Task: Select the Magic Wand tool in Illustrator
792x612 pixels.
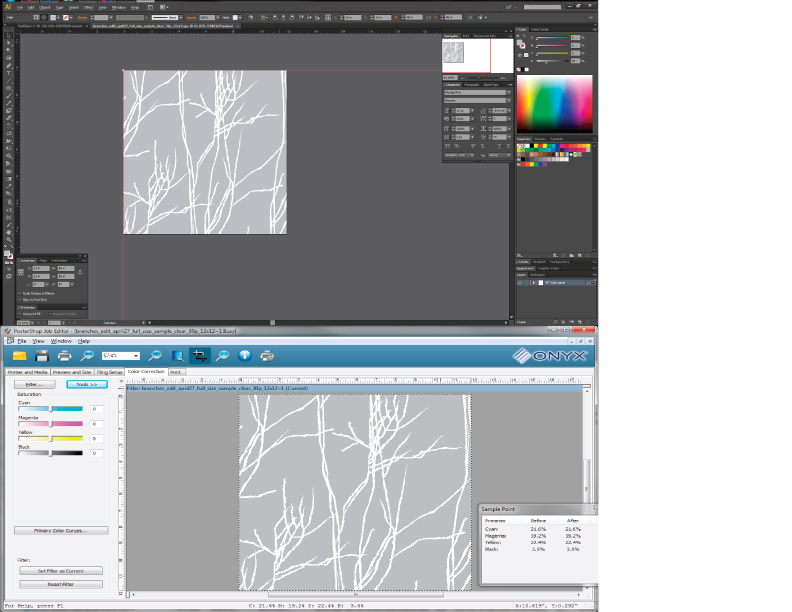Action: (9, 50)
